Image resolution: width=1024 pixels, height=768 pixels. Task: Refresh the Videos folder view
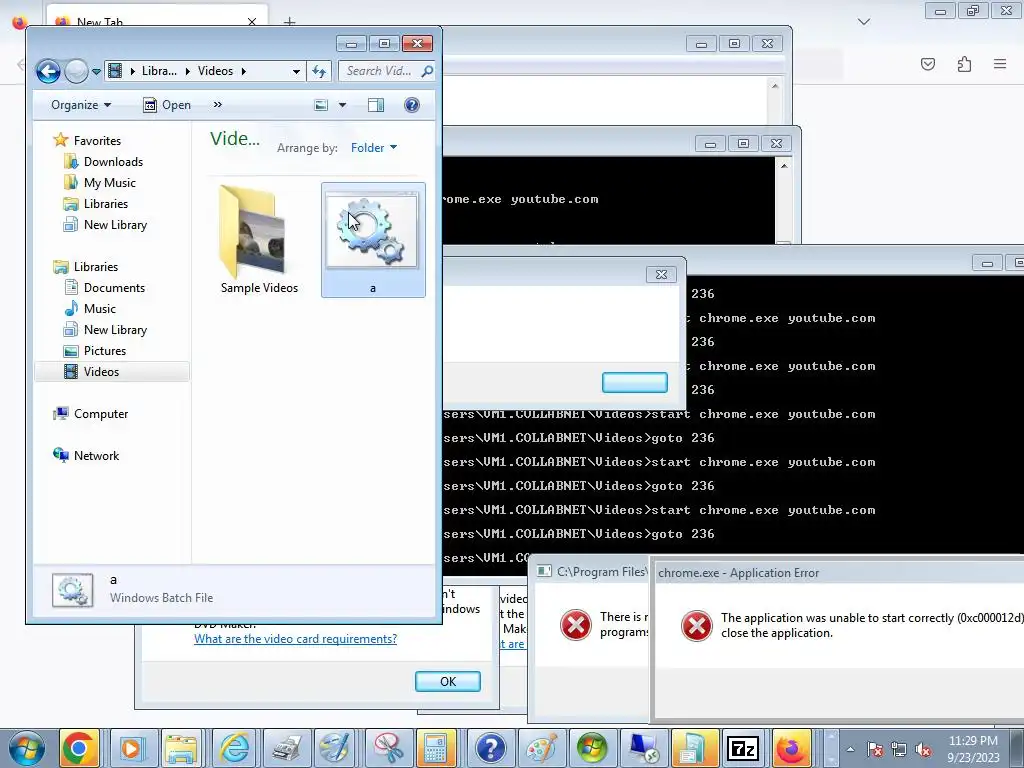coord(319,71)
